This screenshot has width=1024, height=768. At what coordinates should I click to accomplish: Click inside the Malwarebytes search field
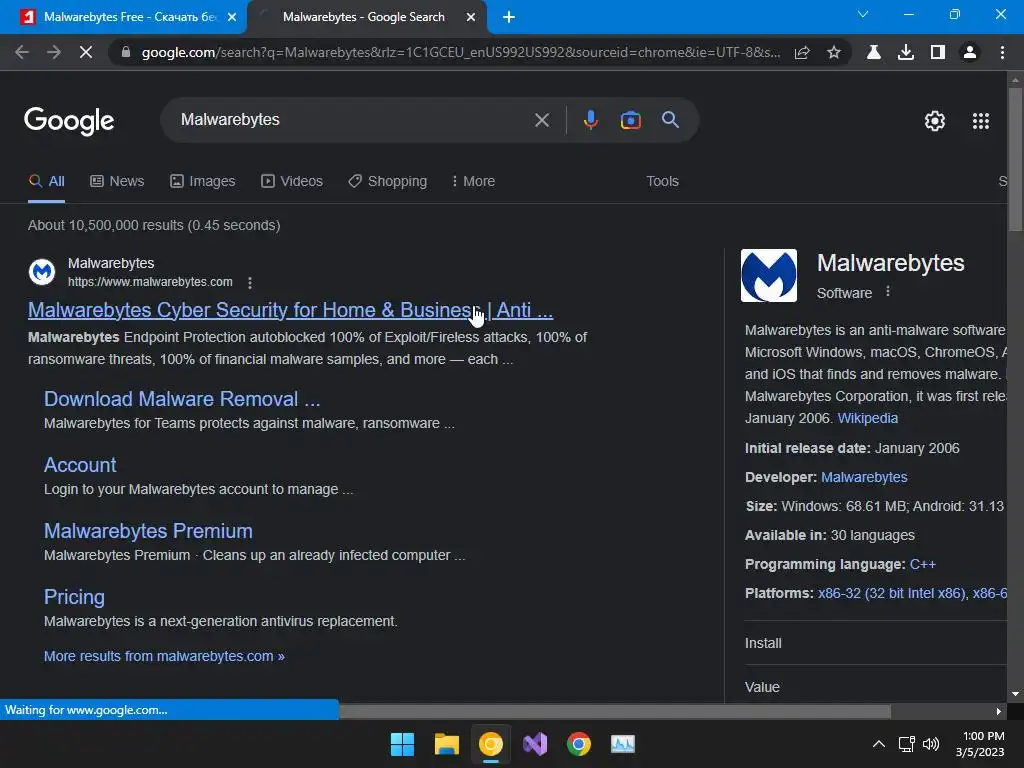(353, 120)
